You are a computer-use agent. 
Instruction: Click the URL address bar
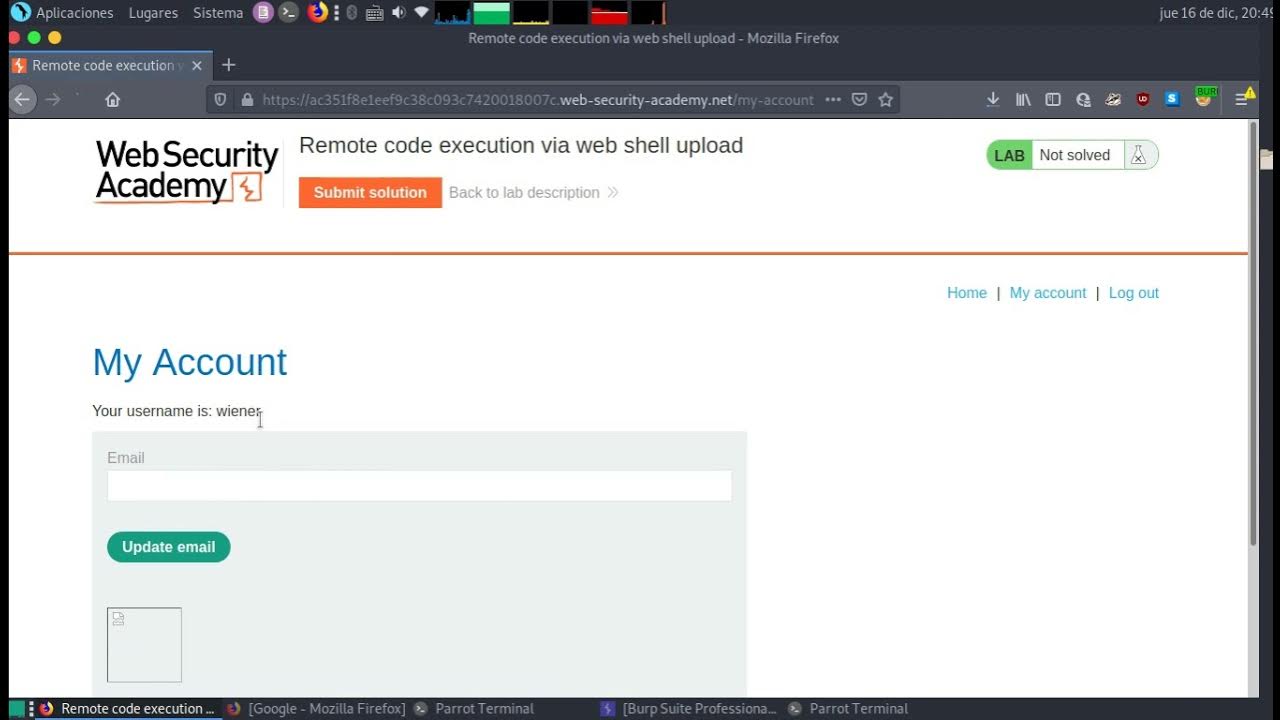click(537, 100)
